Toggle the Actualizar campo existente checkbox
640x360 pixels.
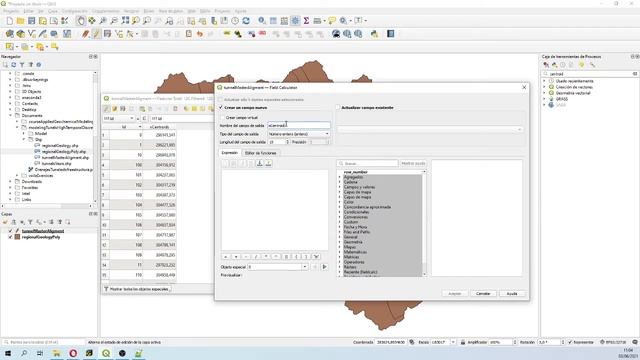[338, 108]
